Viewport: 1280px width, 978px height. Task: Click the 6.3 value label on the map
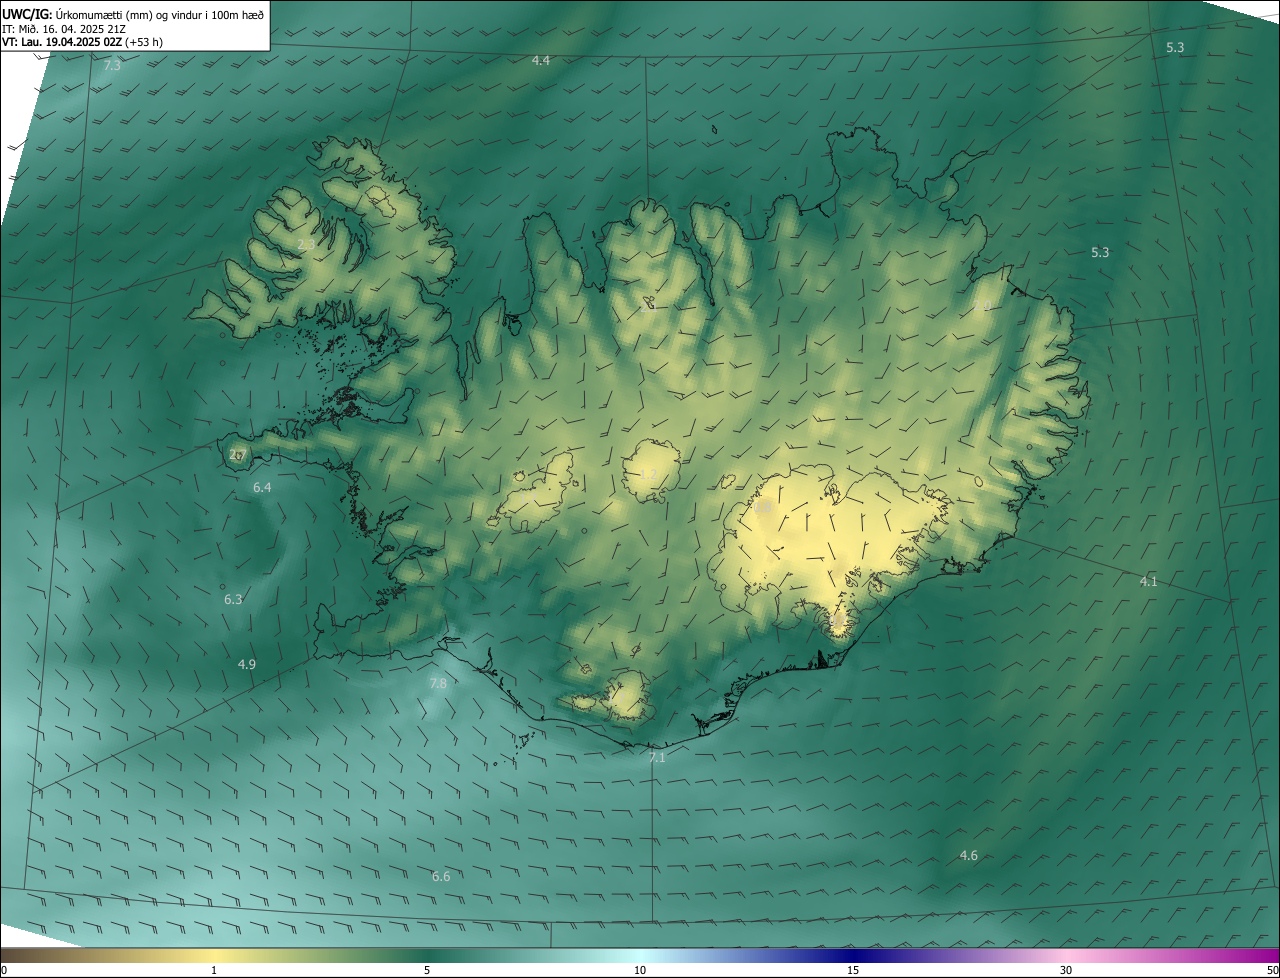pyautogui.click(x=233, y=599)
